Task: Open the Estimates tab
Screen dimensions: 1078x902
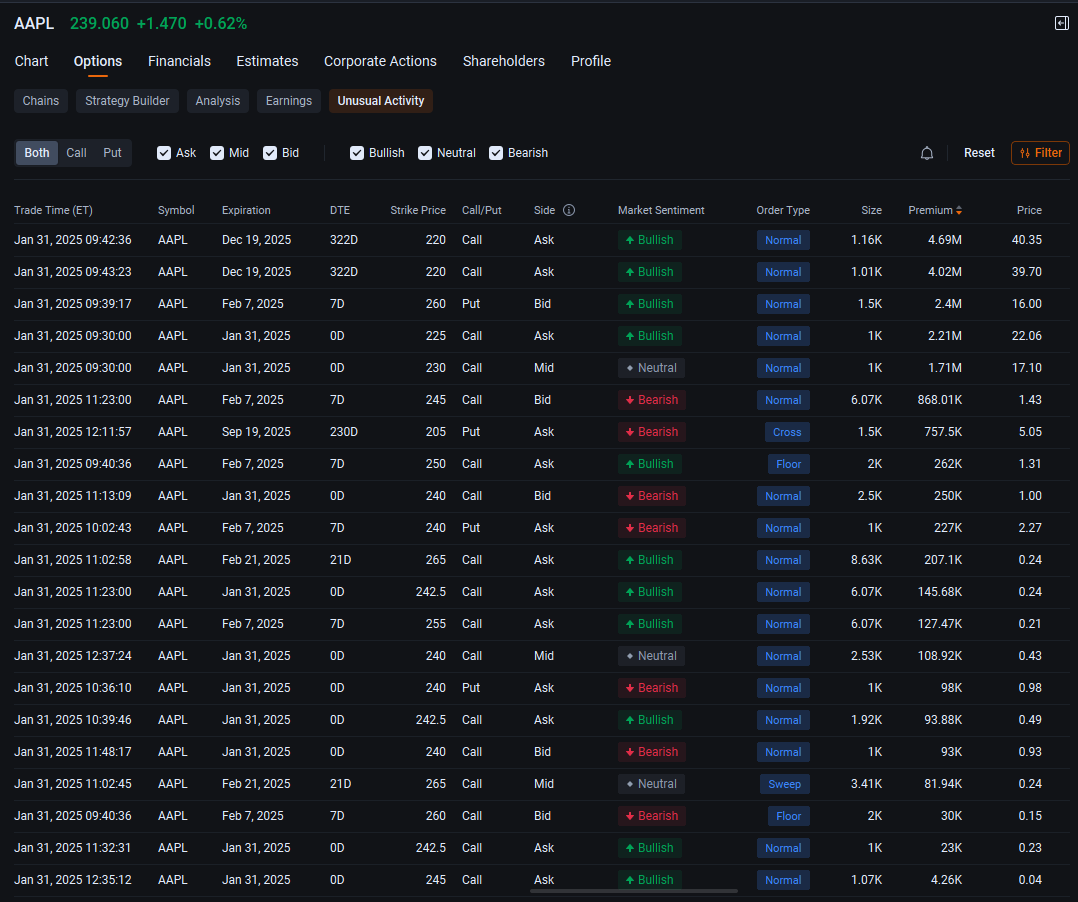Action: pyautogui.click(x=267, y=61)
